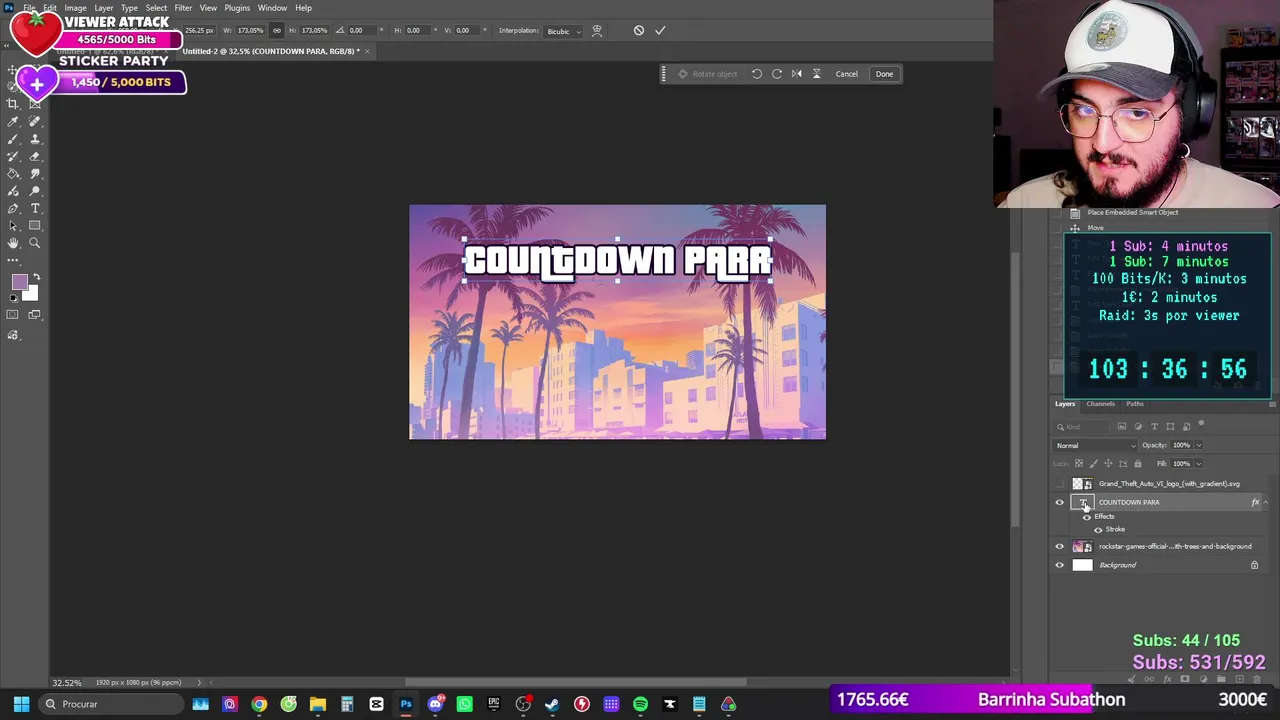
Task: Switch to the Paths tab
Action: click(1135, 404)
